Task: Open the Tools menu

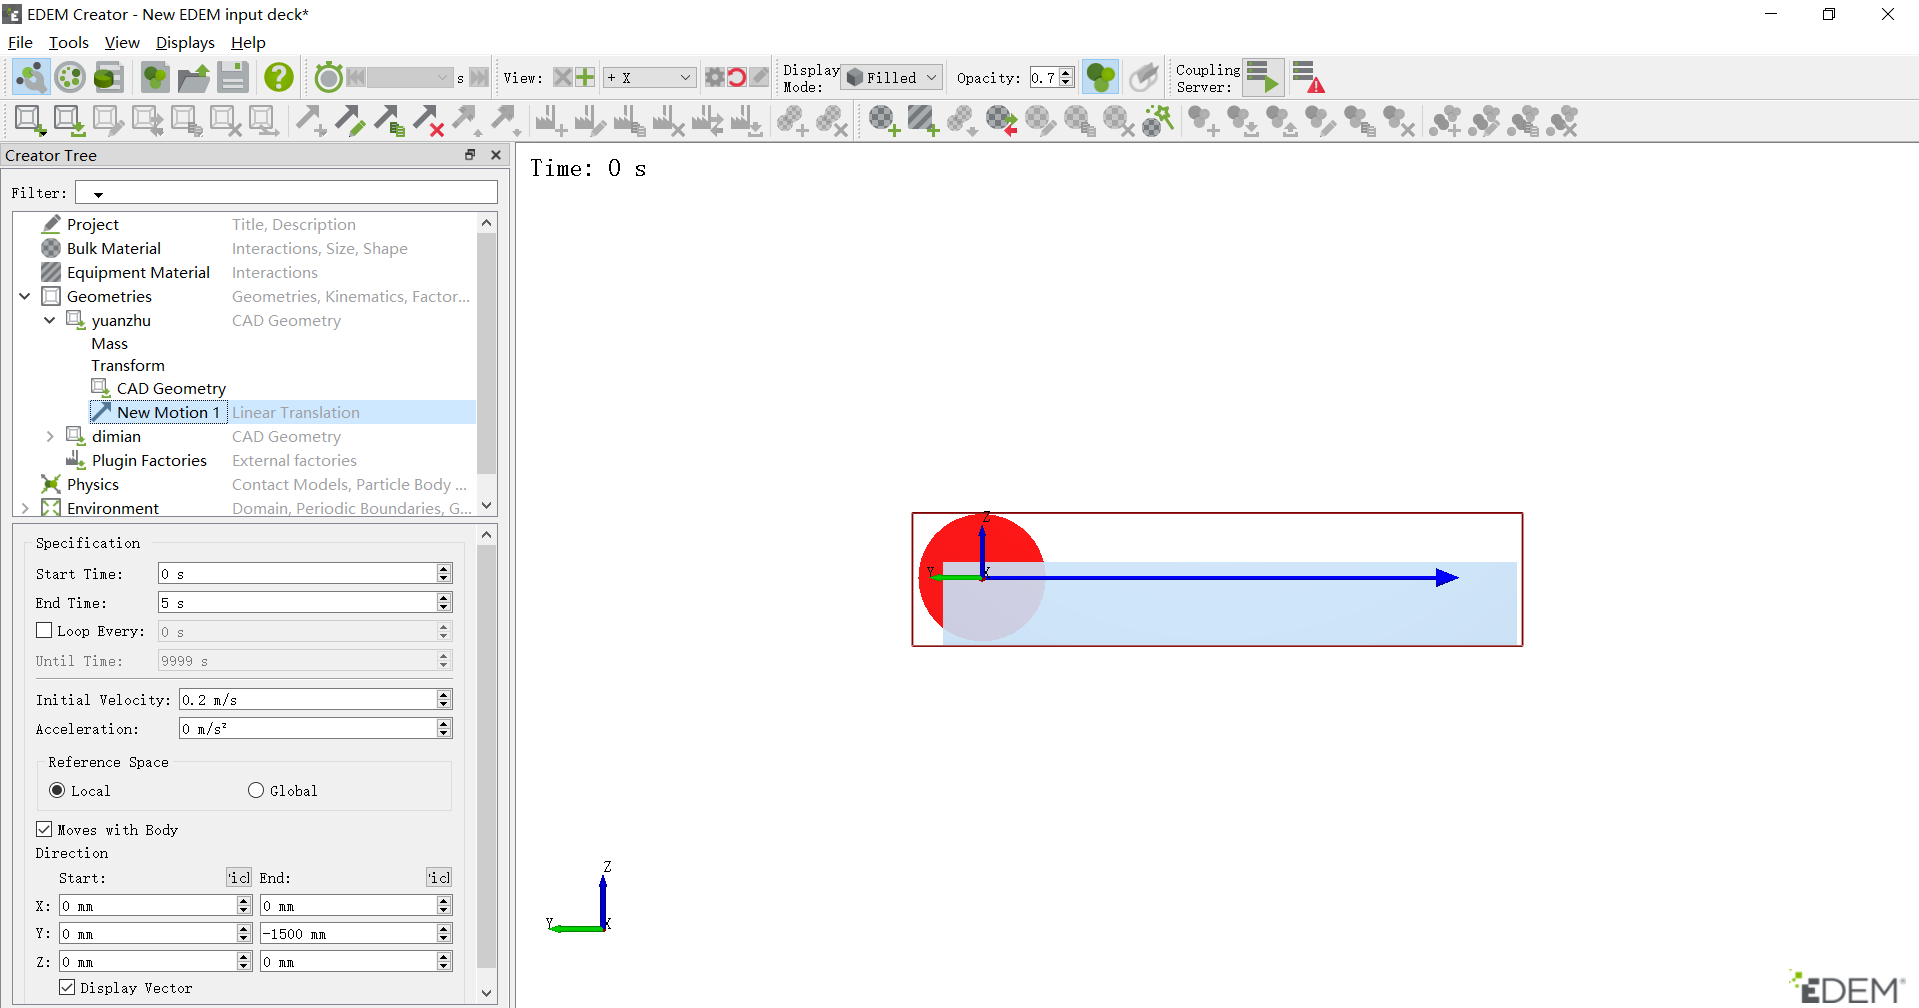Action: click(68, 42)
